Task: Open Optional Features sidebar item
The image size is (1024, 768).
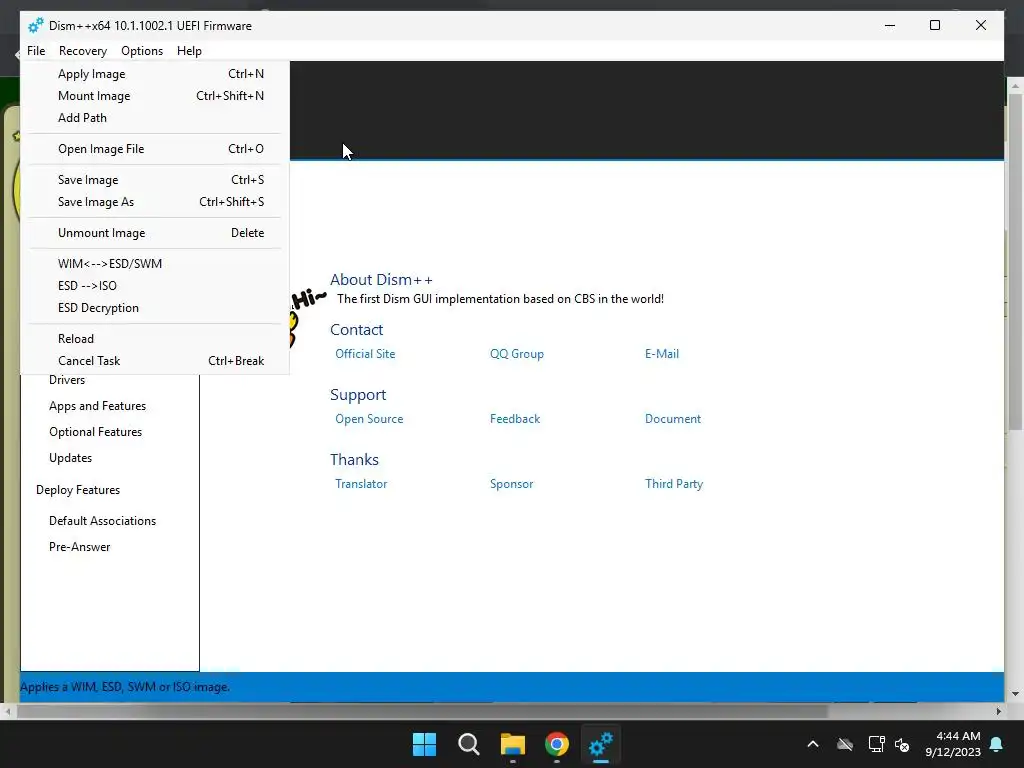Action: click(95, 432)
